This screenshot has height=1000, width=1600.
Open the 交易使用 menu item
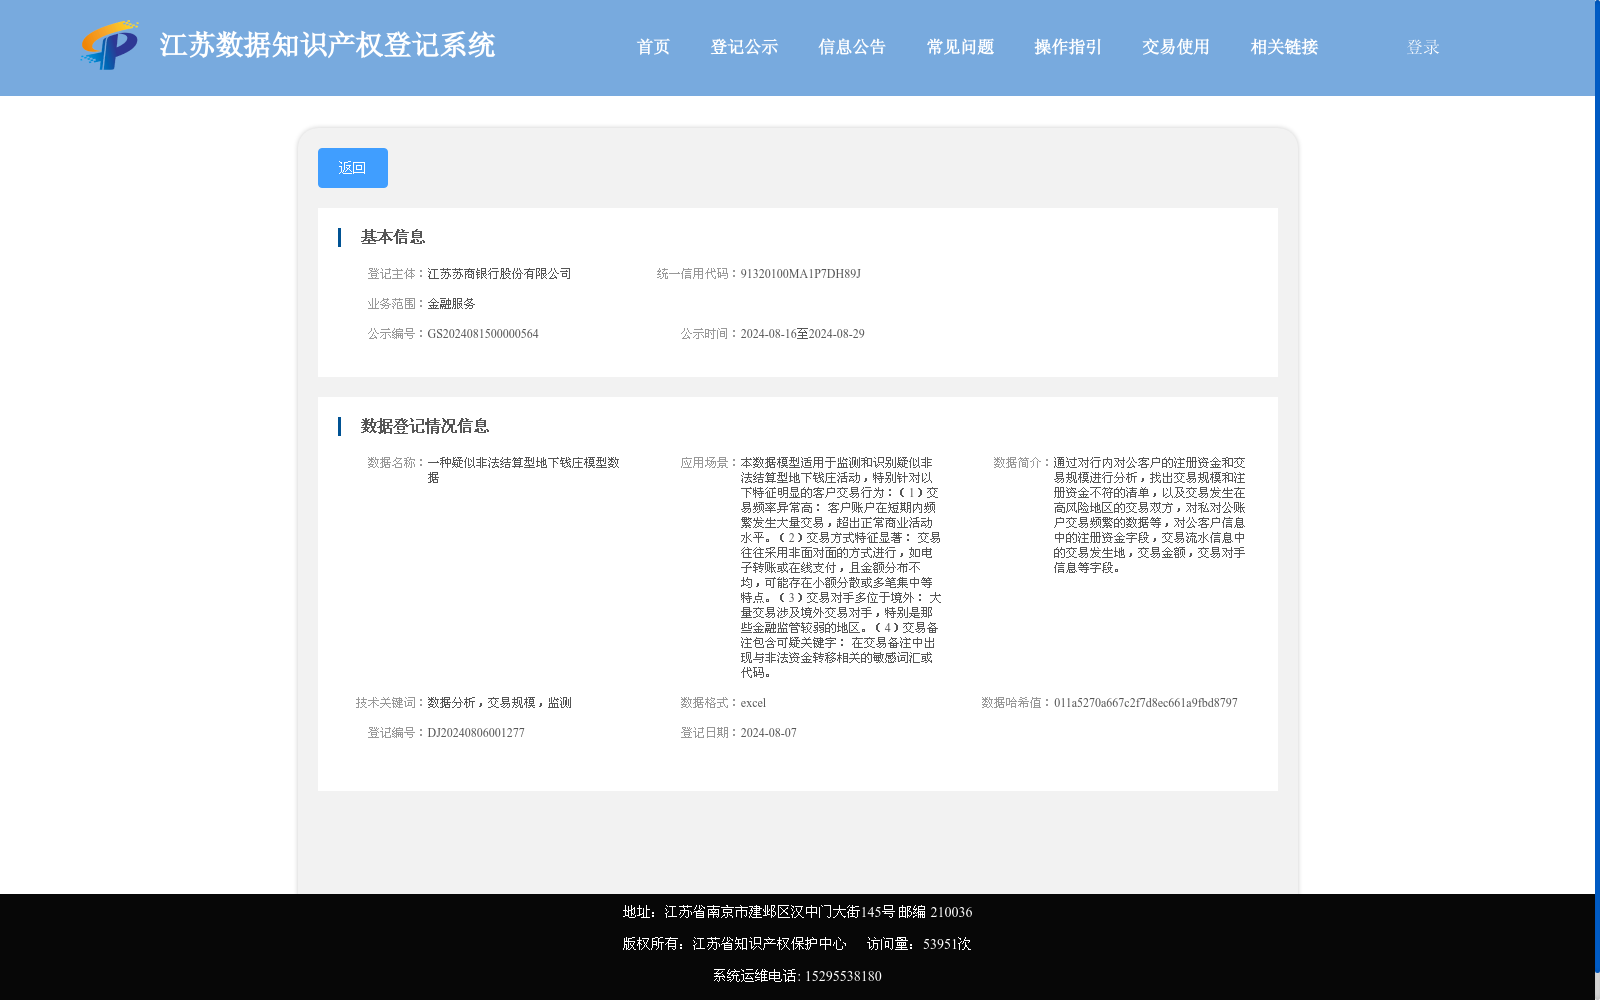point(1176,47)
